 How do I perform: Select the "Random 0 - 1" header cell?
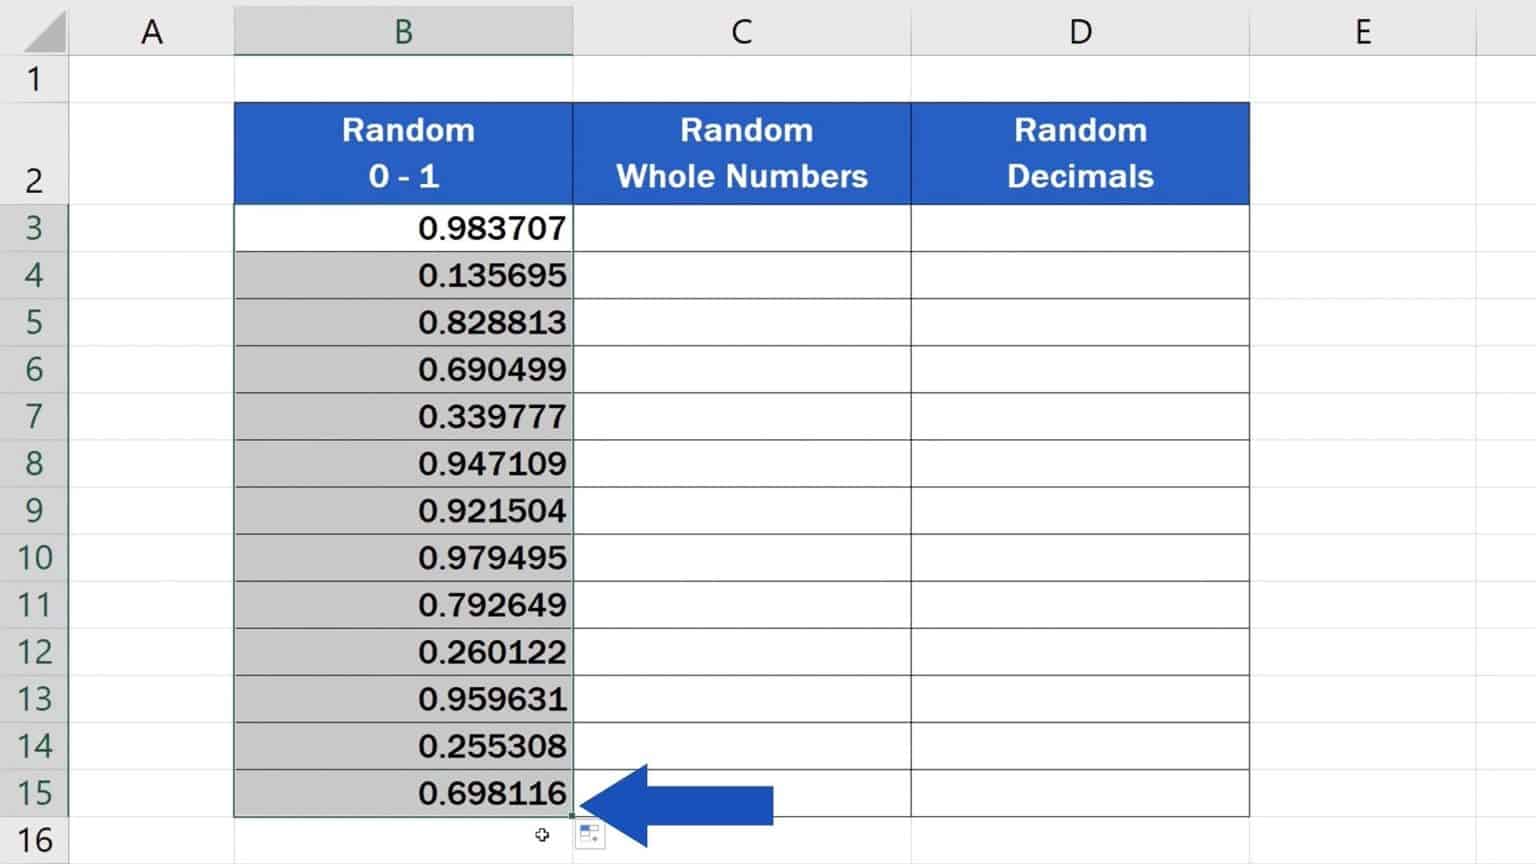(x=403, y=153)
